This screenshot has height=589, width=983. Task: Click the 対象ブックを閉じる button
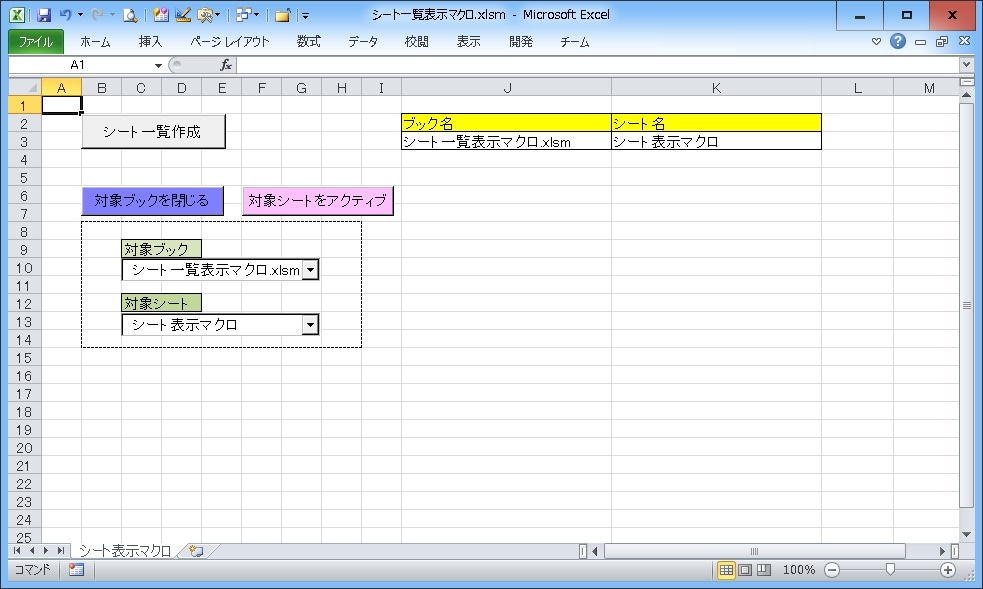click(152, 201)
